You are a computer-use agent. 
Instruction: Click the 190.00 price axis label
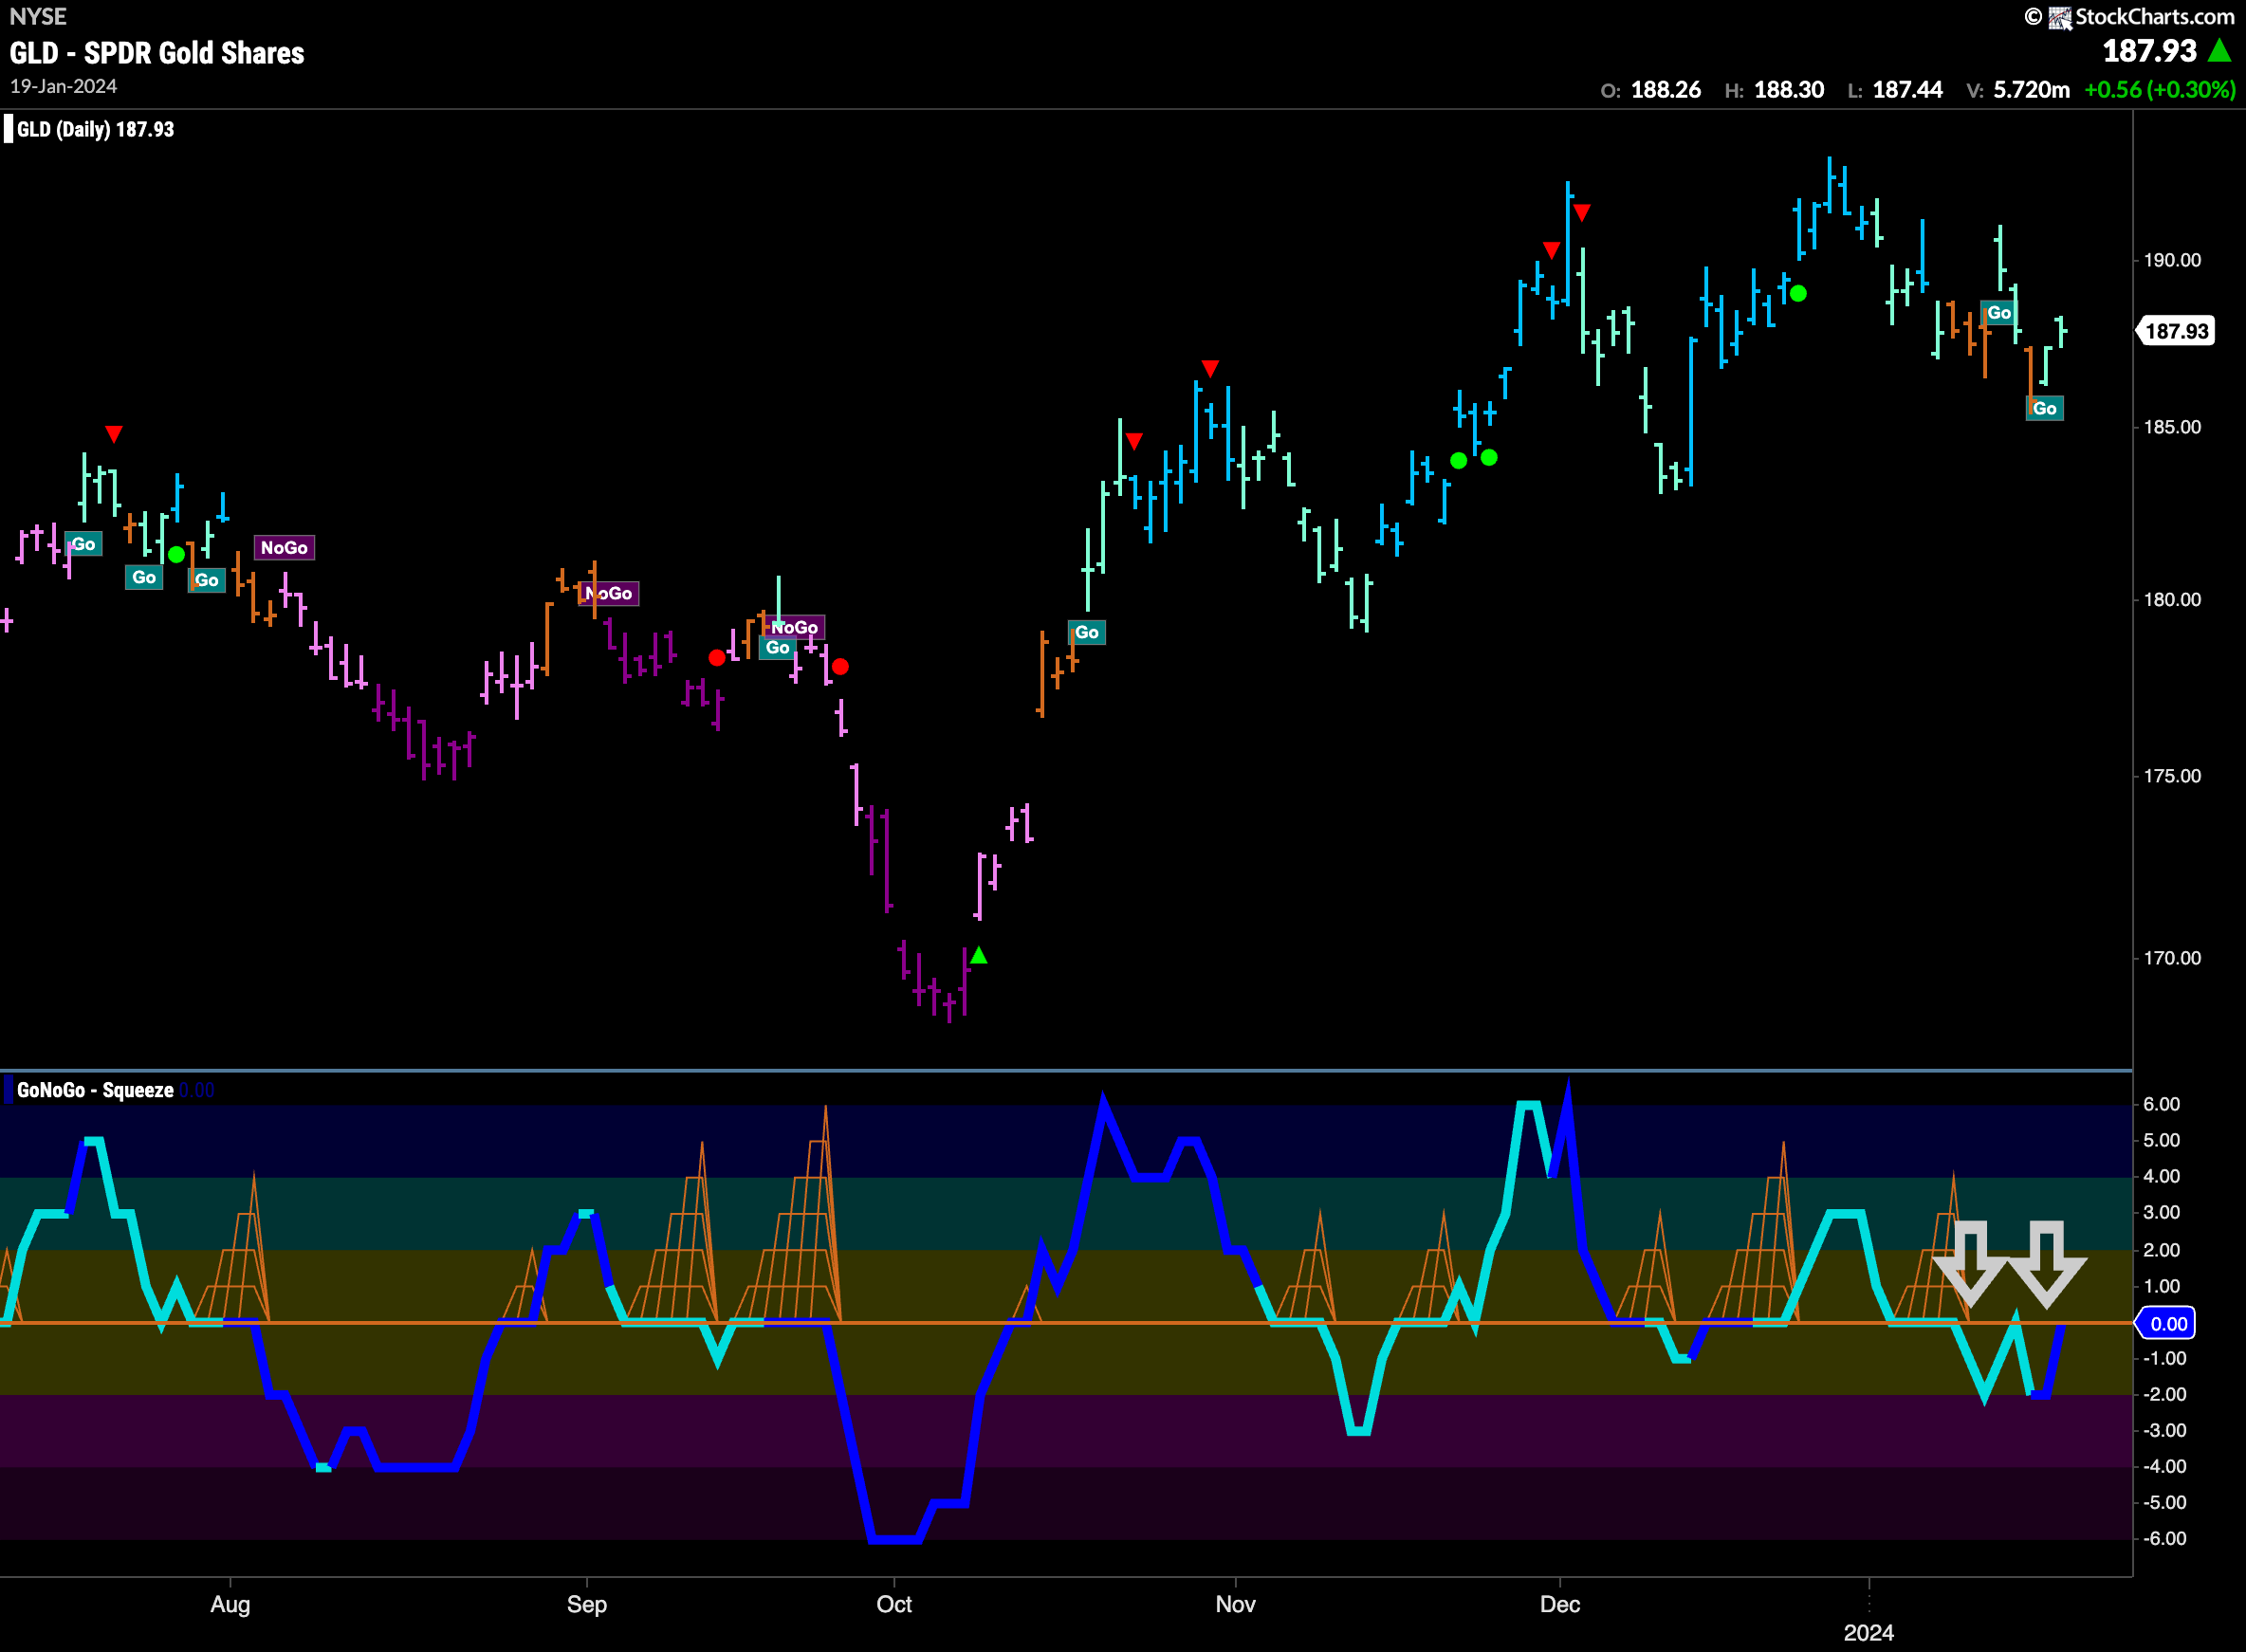tap(2172, 260)
